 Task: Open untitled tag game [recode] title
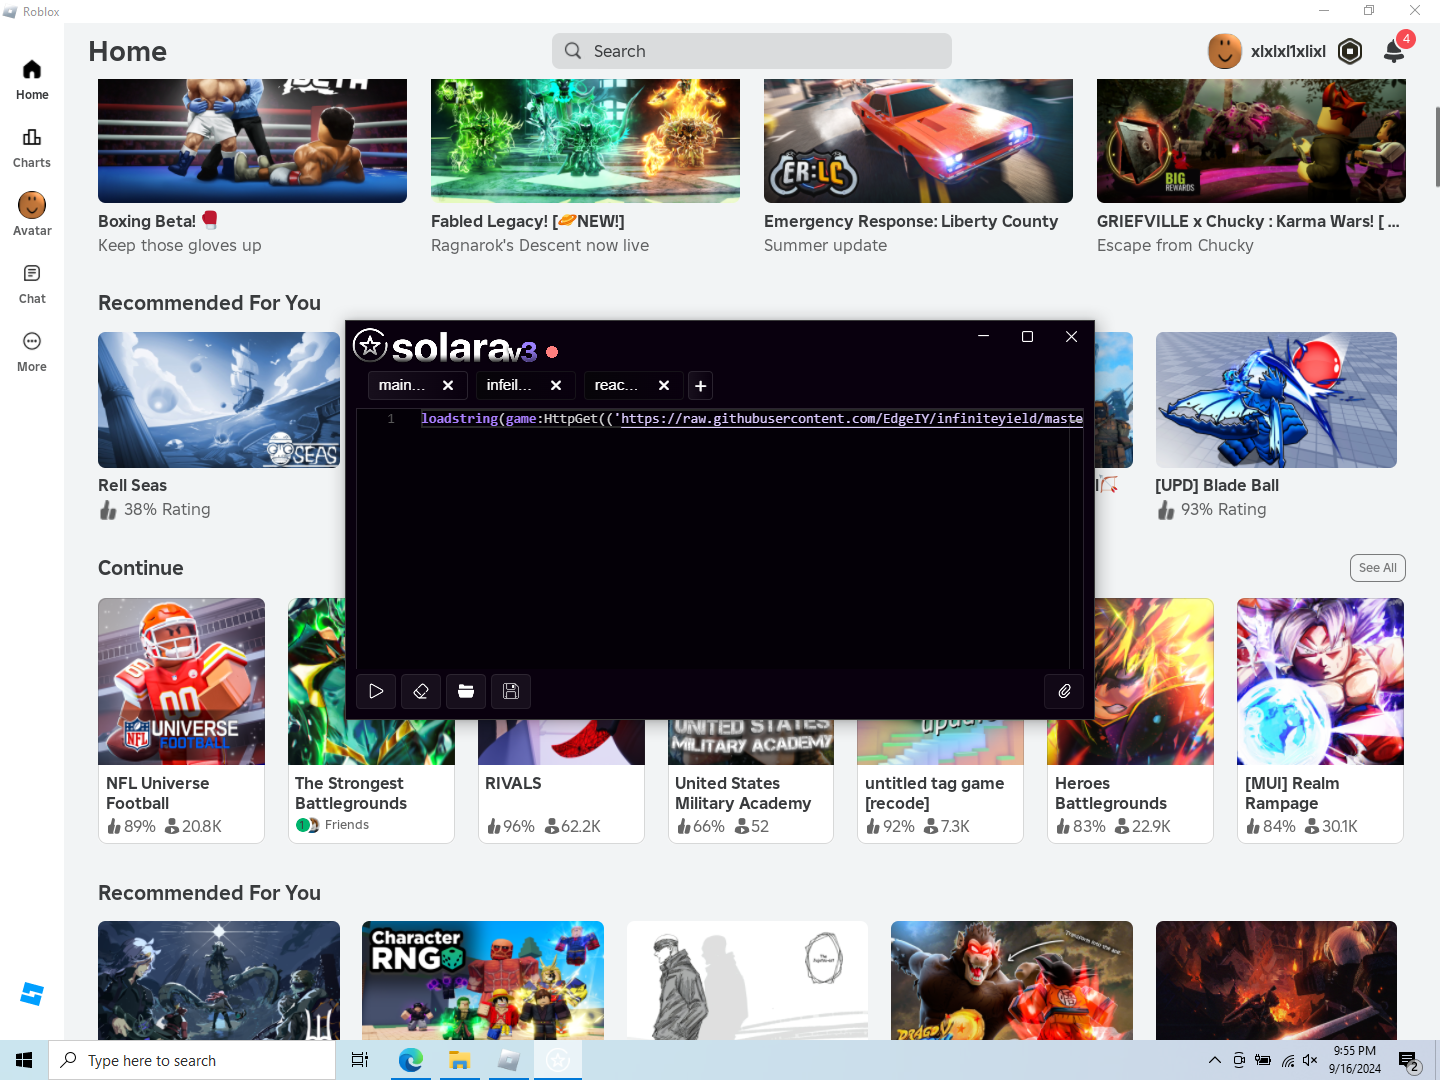(x=934, y=793)
